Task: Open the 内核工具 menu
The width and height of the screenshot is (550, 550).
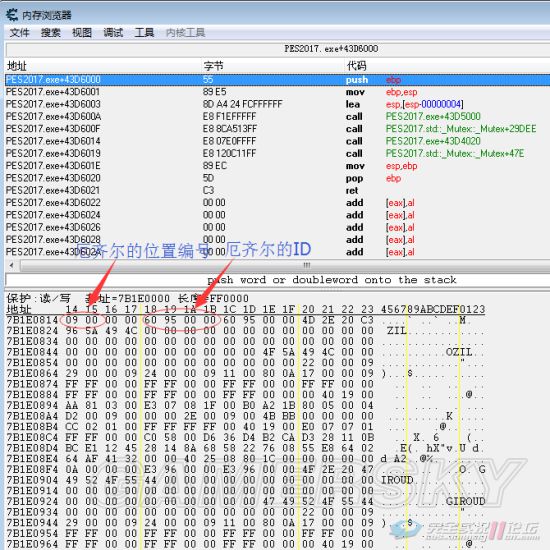Action: 185,33
